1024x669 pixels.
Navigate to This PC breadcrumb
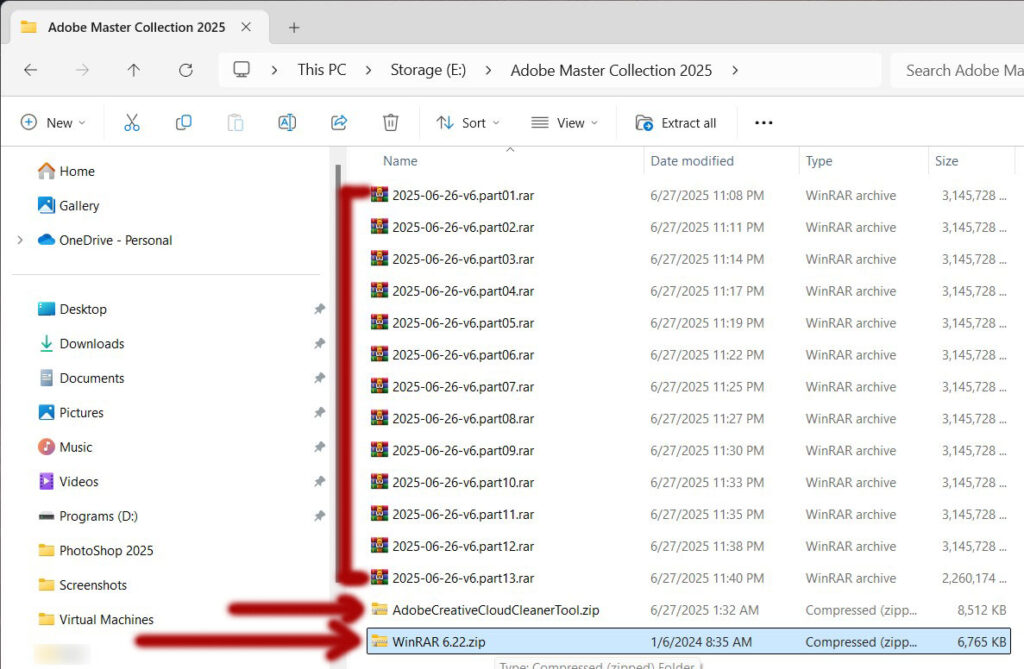coord(322,70)
